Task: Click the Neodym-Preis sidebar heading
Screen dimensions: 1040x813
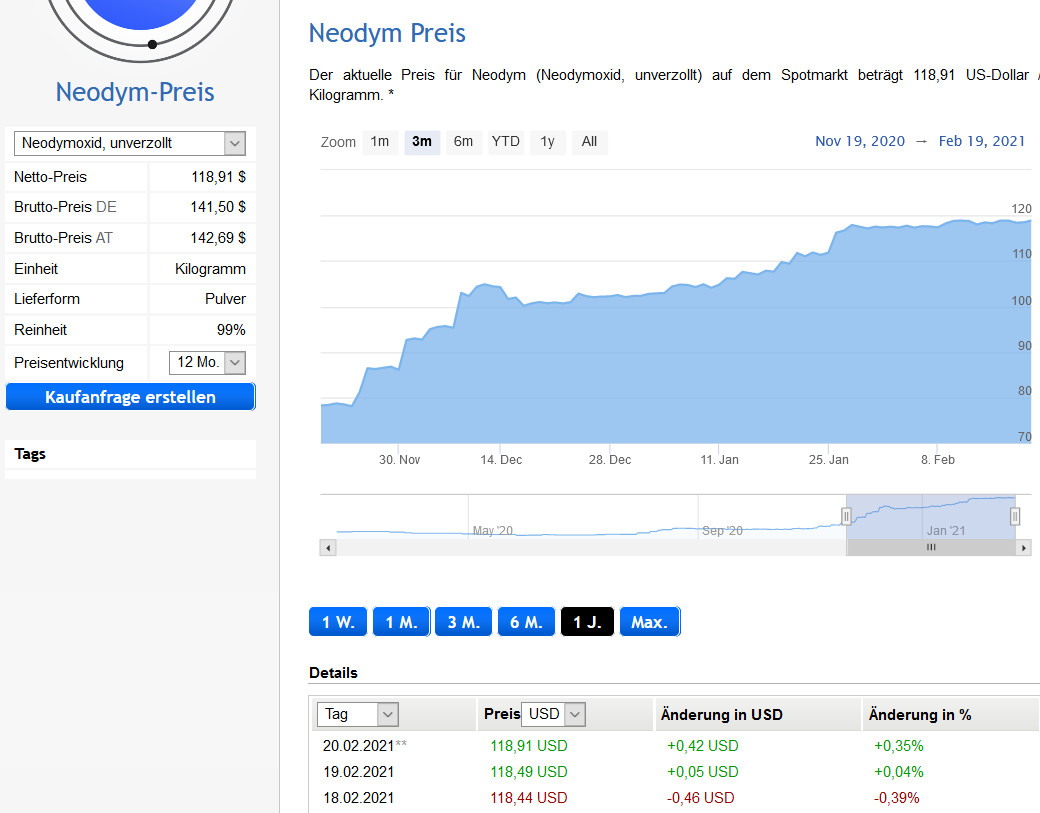Action: [135, 92]
